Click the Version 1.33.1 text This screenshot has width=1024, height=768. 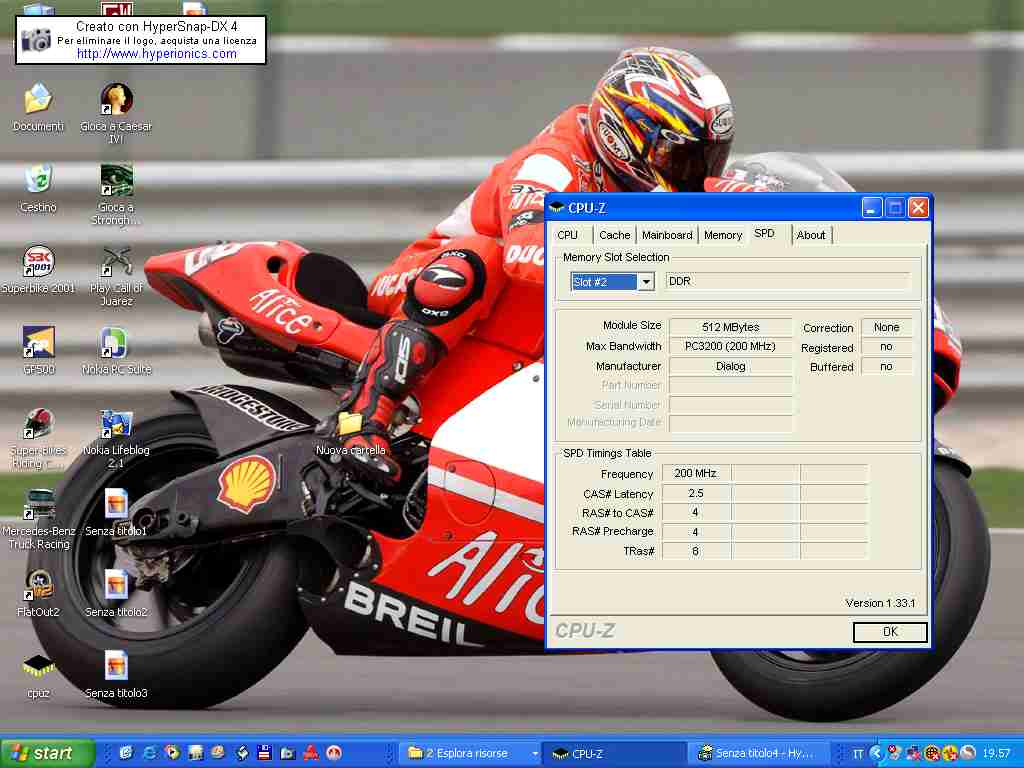pos(880,603)
